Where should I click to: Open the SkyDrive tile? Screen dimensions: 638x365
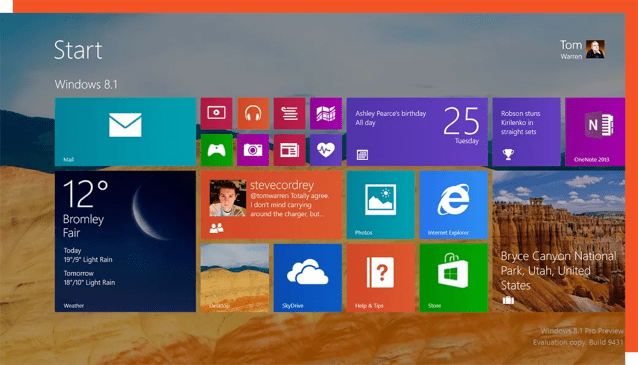(x=308, y=278)
